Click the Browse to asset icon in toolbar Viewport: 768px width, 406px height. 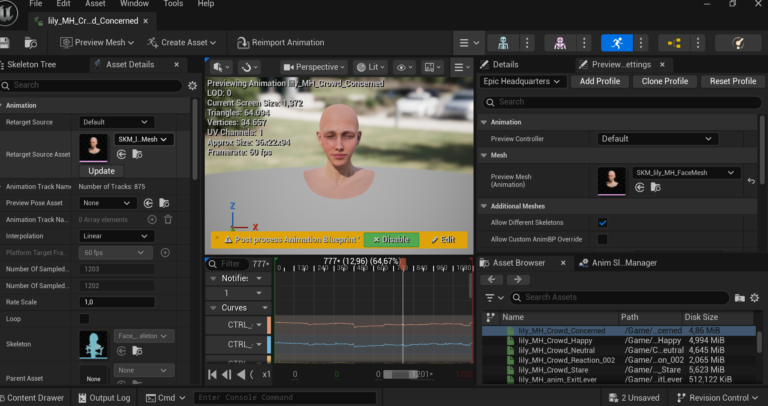tap(30, 43)
